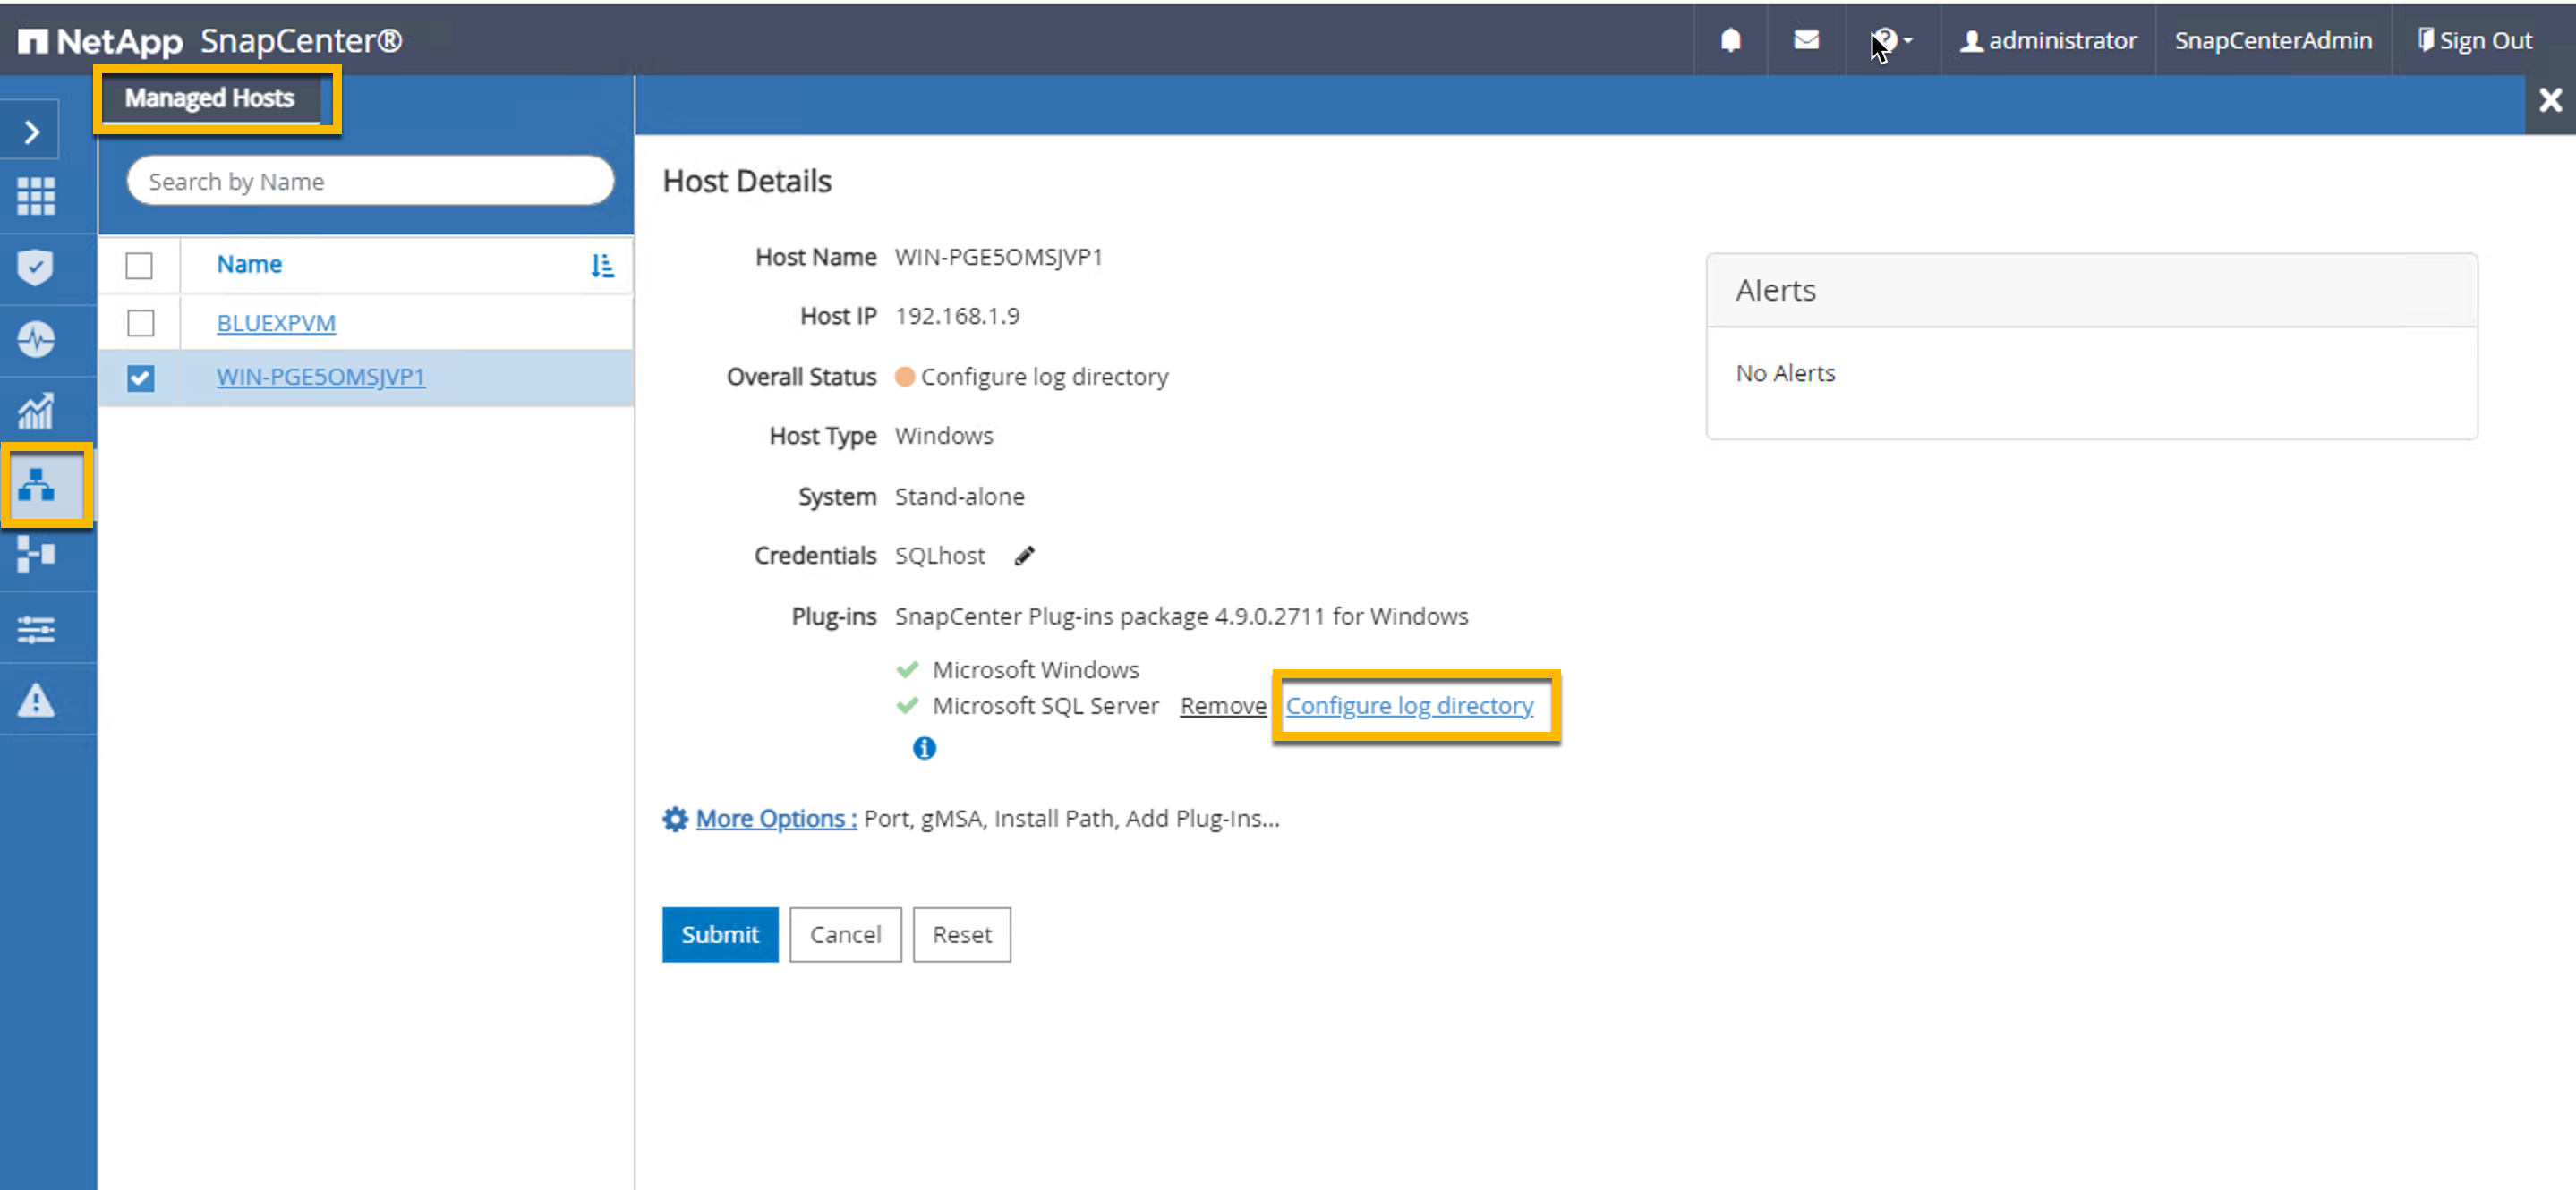Open the Dashboard grid icon in sidebar
Screen dimensions: 2576x1190
(x=36, y=196)
